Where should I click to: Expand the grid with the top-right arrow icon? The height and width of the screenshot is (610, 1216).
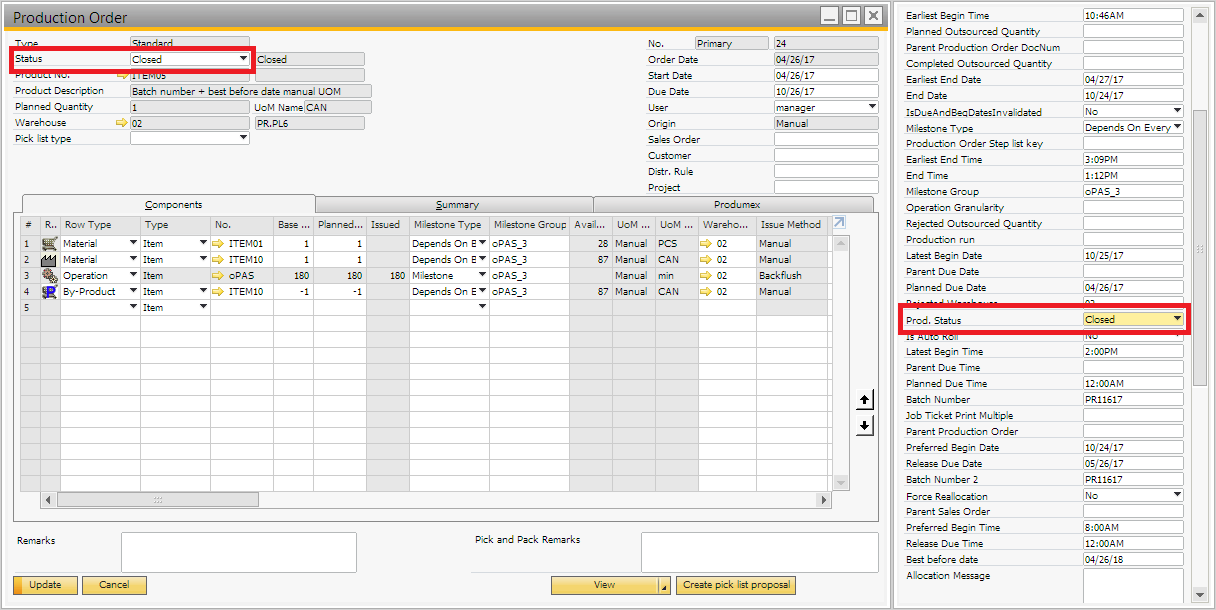(x=839, y=223)
